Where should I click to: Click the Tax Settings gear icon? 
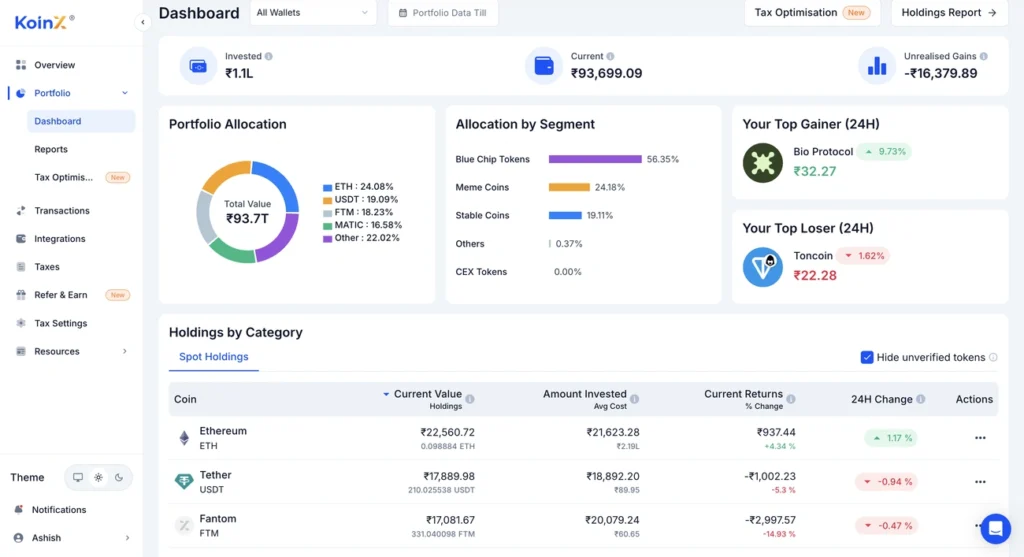pos(21,323)
